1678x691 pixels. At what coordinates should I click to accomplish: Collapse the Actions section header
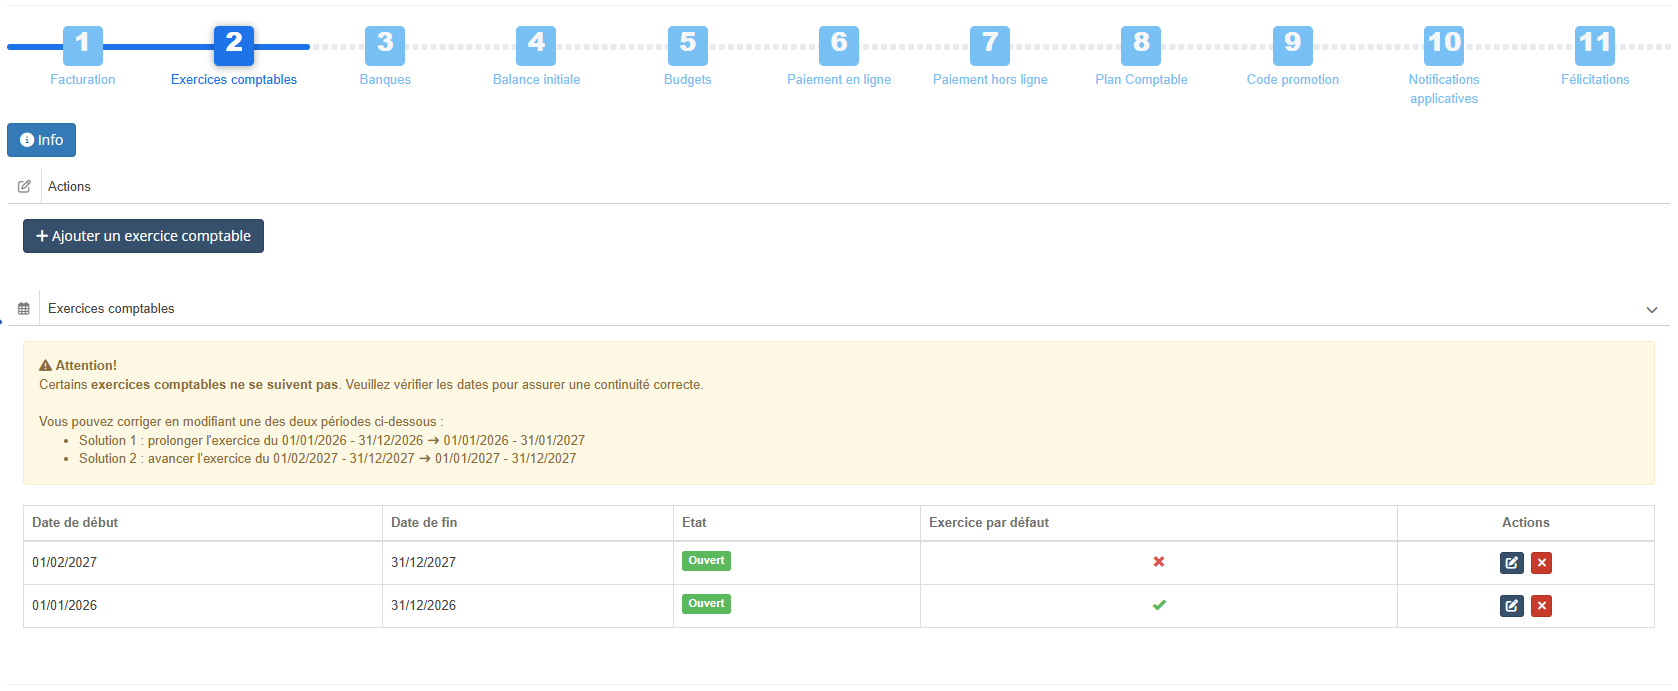[69, 187]
